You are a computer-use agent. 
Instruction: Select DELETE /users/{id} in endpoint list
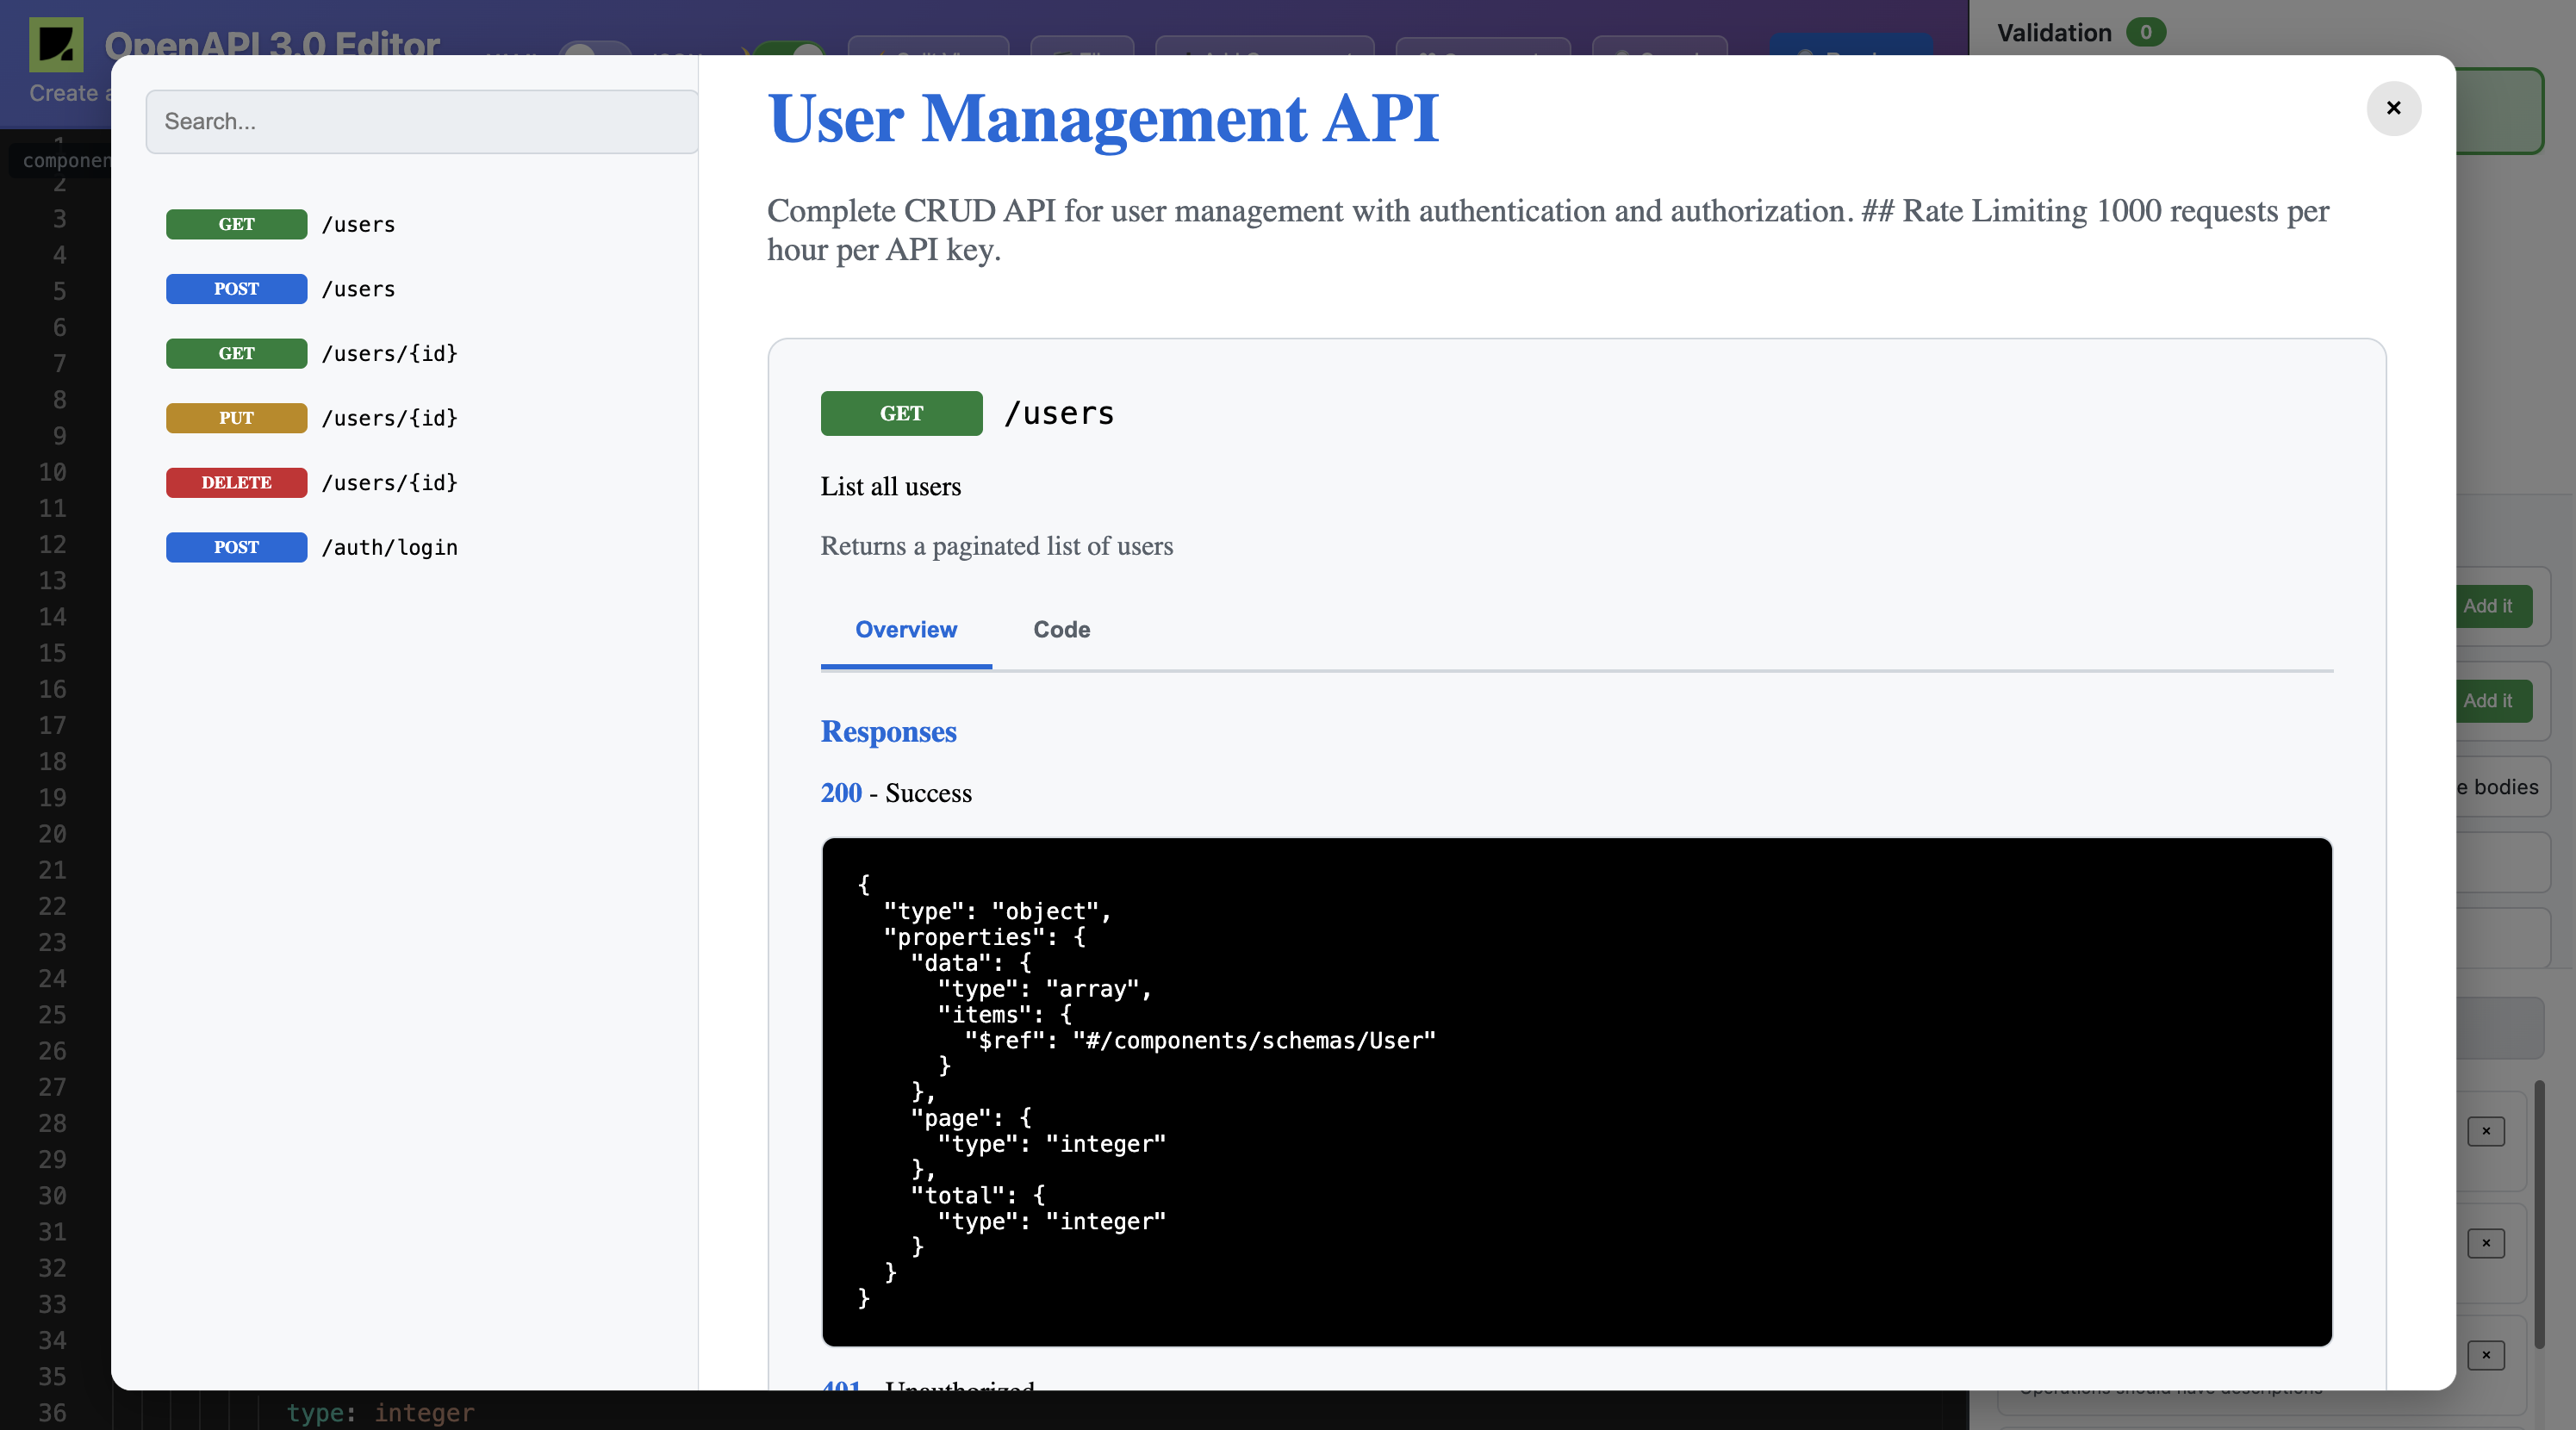click(312, 482)
